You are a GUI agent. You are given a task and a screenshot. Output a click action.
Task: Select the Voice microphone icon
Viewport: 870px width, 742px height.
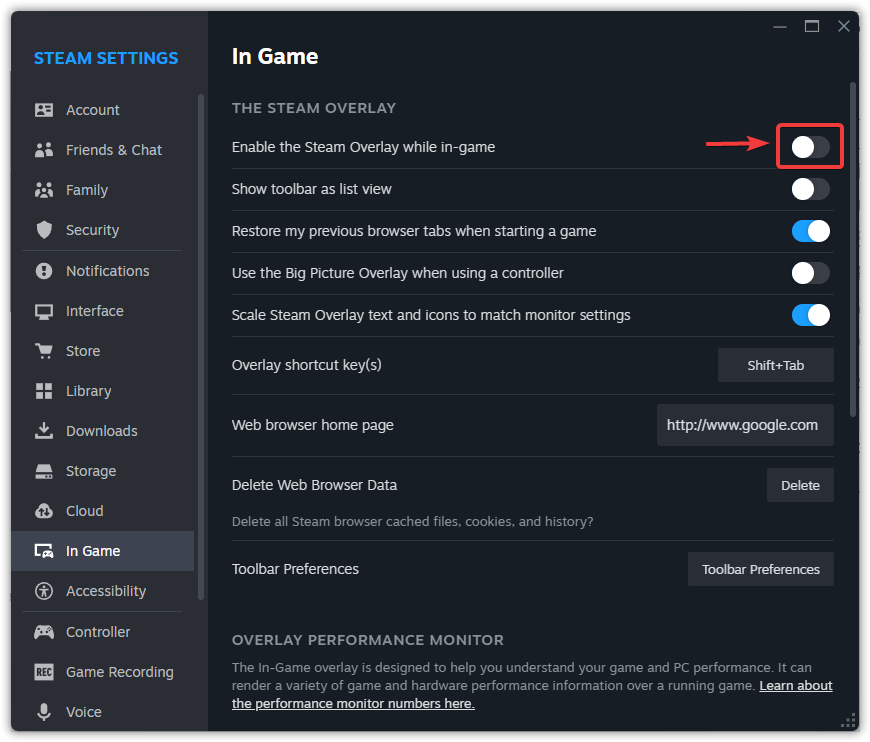click(44, 711)
